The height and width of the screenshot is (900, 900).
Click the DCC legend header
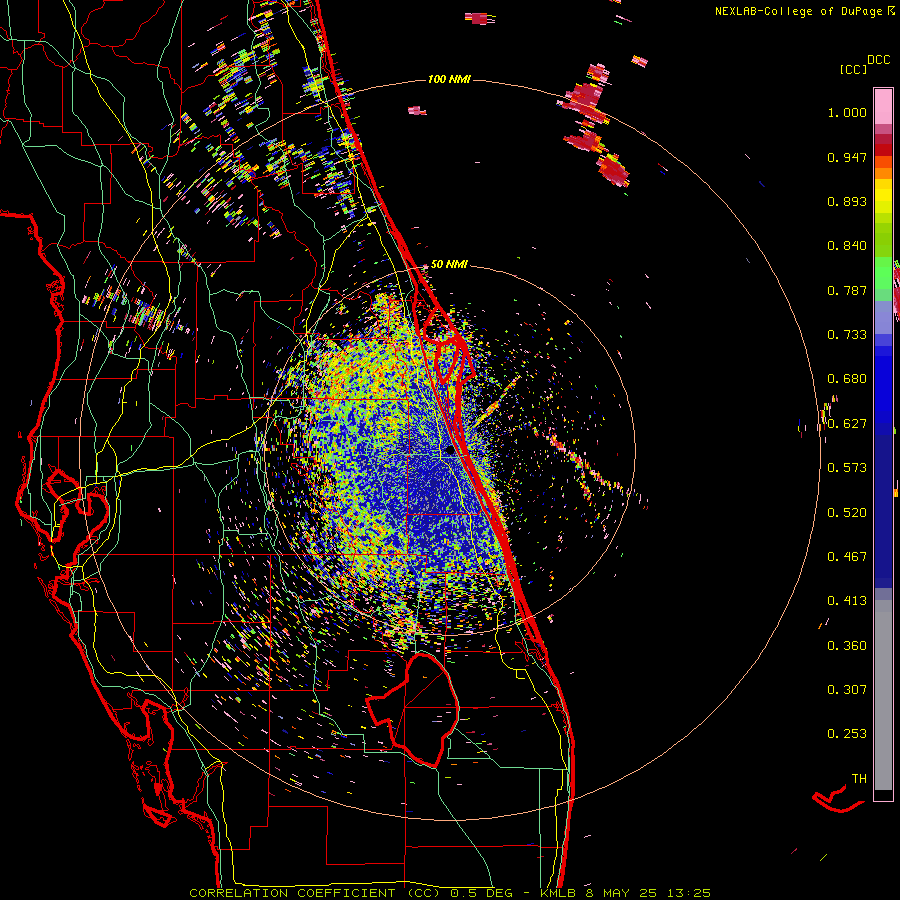[x=878, y=60]
